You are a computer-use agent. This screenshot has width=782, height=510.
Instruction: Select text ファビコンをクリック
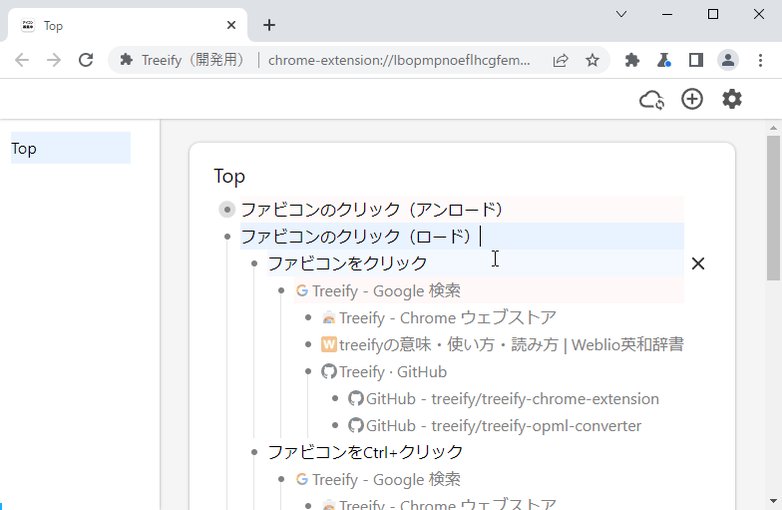click(x=347, y=263)
